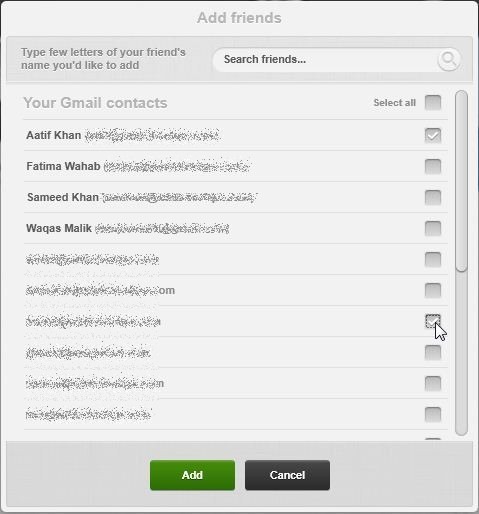Check the checkbox for contact ending in 'om'
Image resolution: width=479 pixels, height=514 pixels.
pos(433,290)
